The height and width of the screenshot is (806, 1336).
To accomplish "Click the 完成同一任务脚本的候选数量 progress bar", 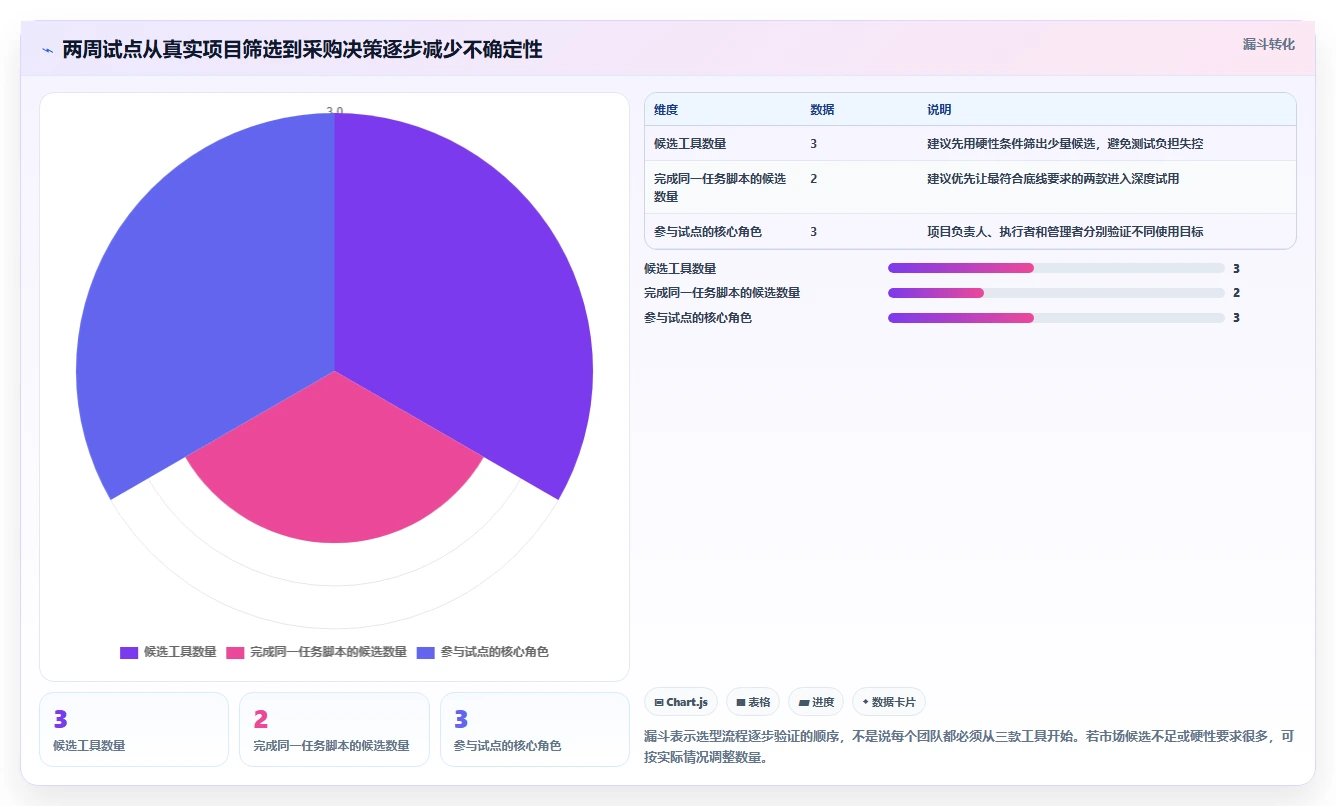I will pyautogui.click(x=1056, y=293).
